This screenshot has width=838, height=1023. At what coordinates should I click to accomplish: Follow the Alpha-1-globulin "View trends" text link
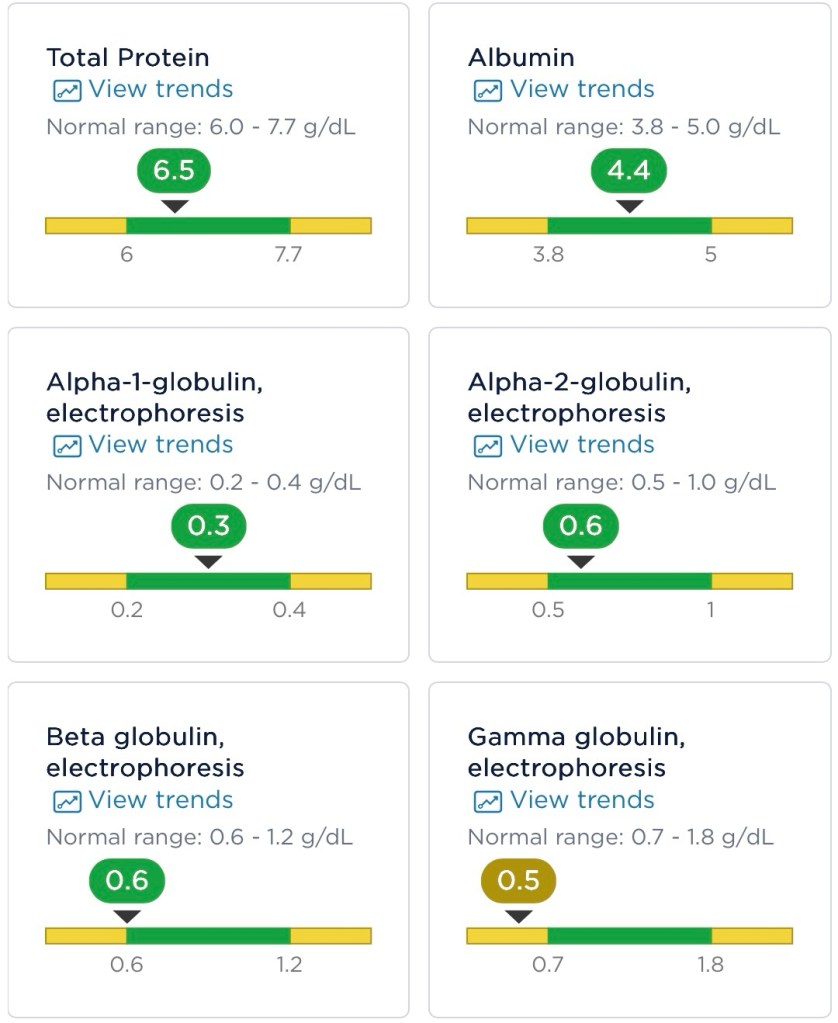(160, 445)
